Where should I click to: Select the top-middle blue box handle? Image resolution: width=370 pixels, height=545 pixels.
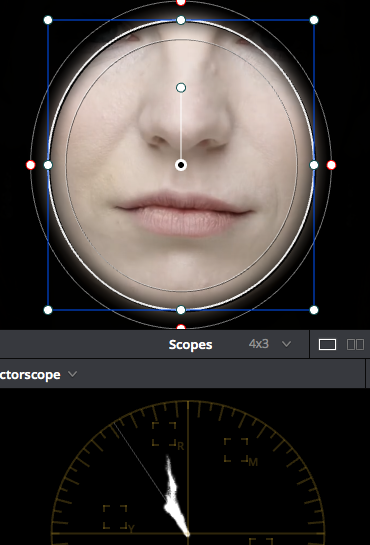(181, 20)
